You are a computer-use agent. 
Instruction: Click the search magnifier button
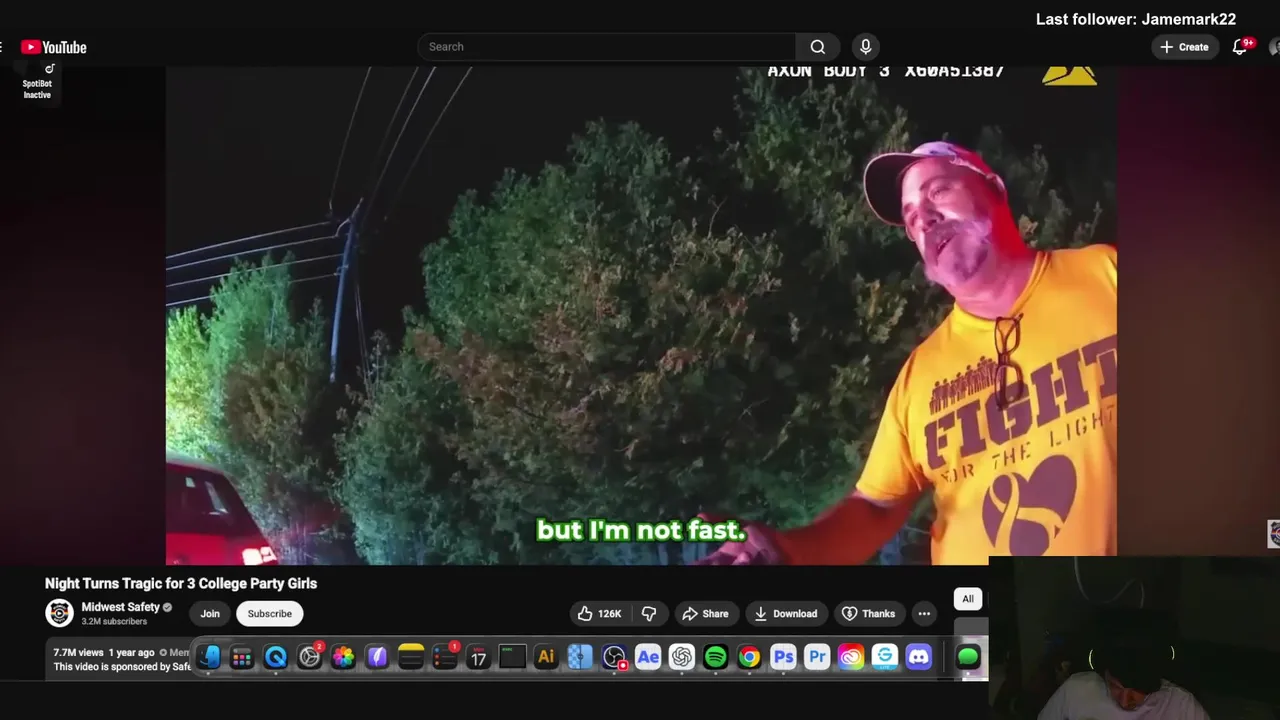[x=818, y=47]
